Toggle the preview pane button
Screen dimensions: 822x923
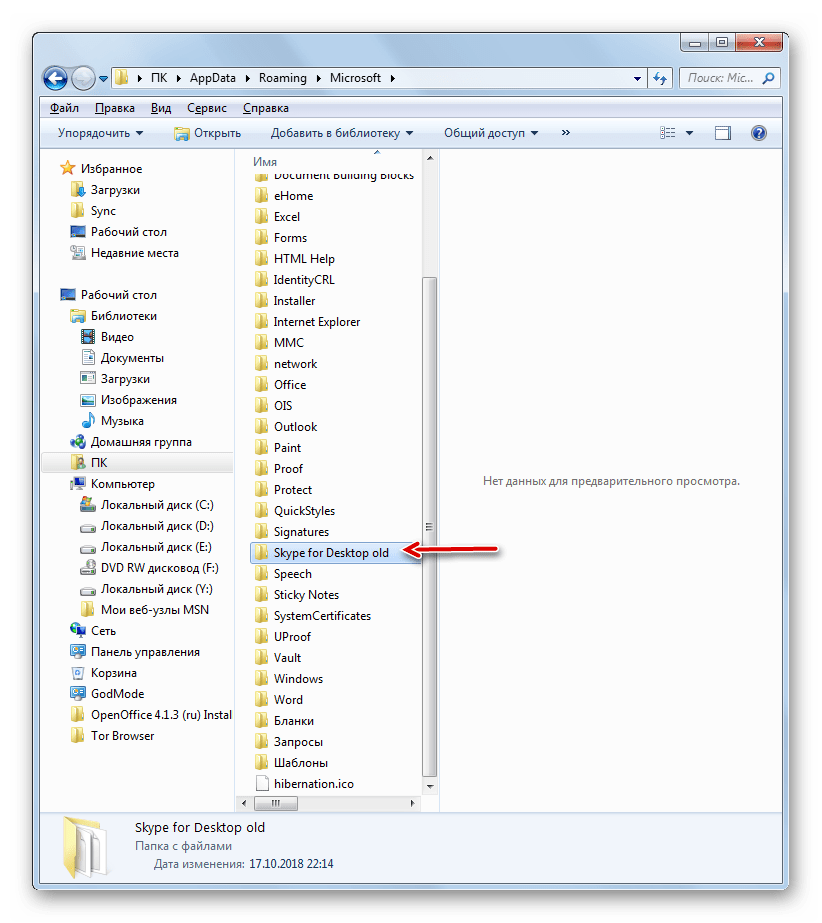click(722, 133)
